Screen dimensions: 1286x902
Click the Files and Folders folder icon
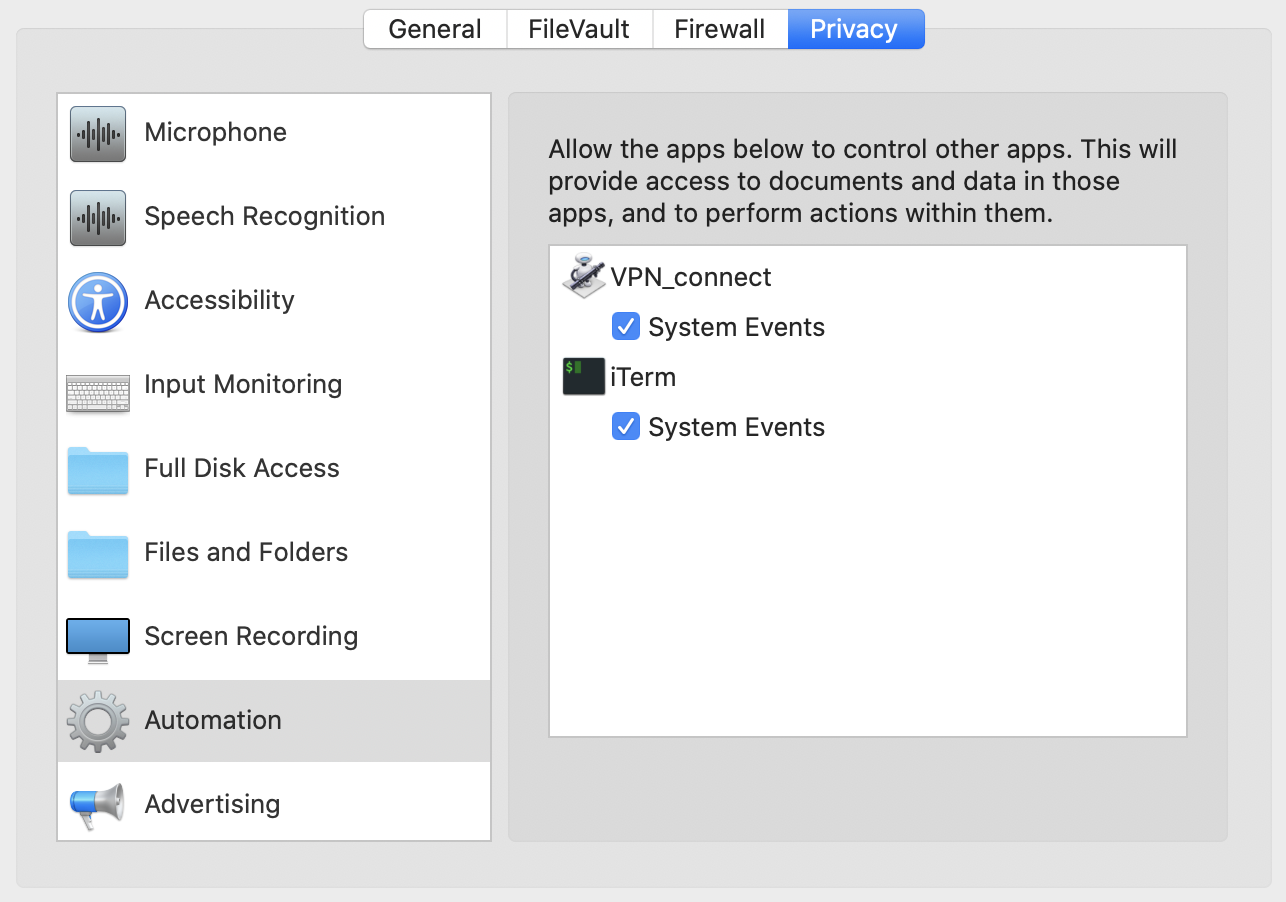[x=98, y=554]
